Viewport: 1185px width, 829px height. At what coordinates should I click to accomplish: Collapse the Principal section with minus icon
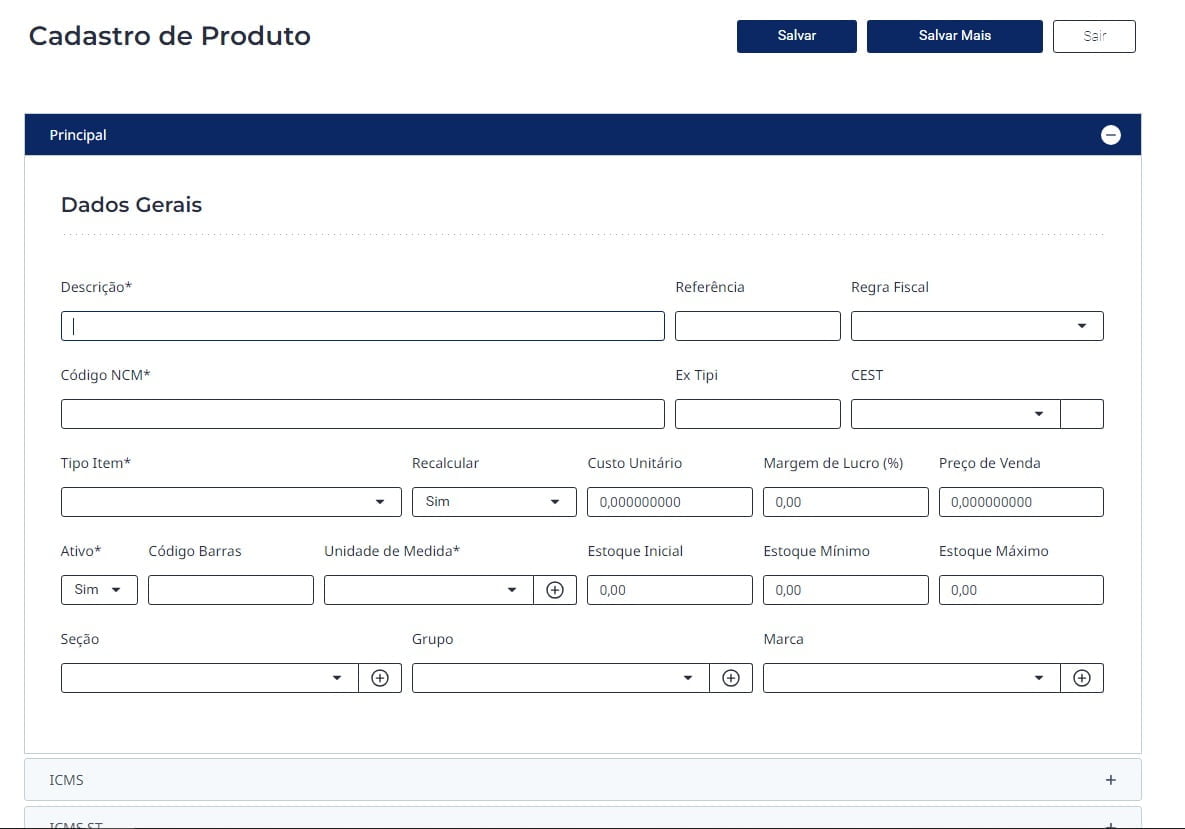click(1110, 135)
